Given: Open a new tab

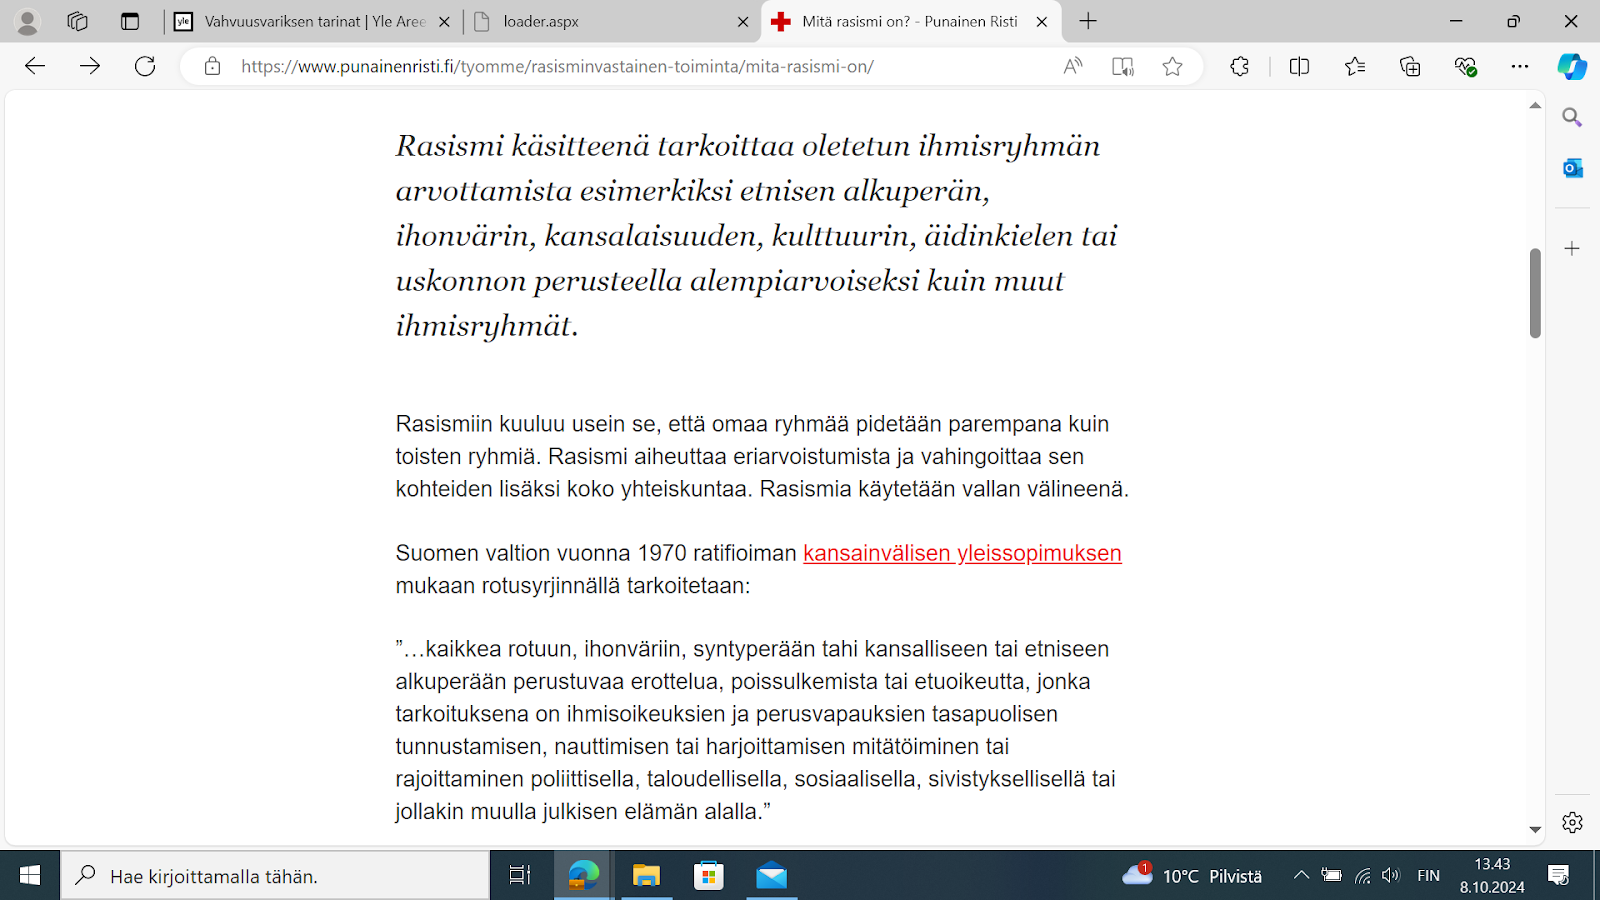Looking at the screenshot, I should click(x=1088, y=21).
